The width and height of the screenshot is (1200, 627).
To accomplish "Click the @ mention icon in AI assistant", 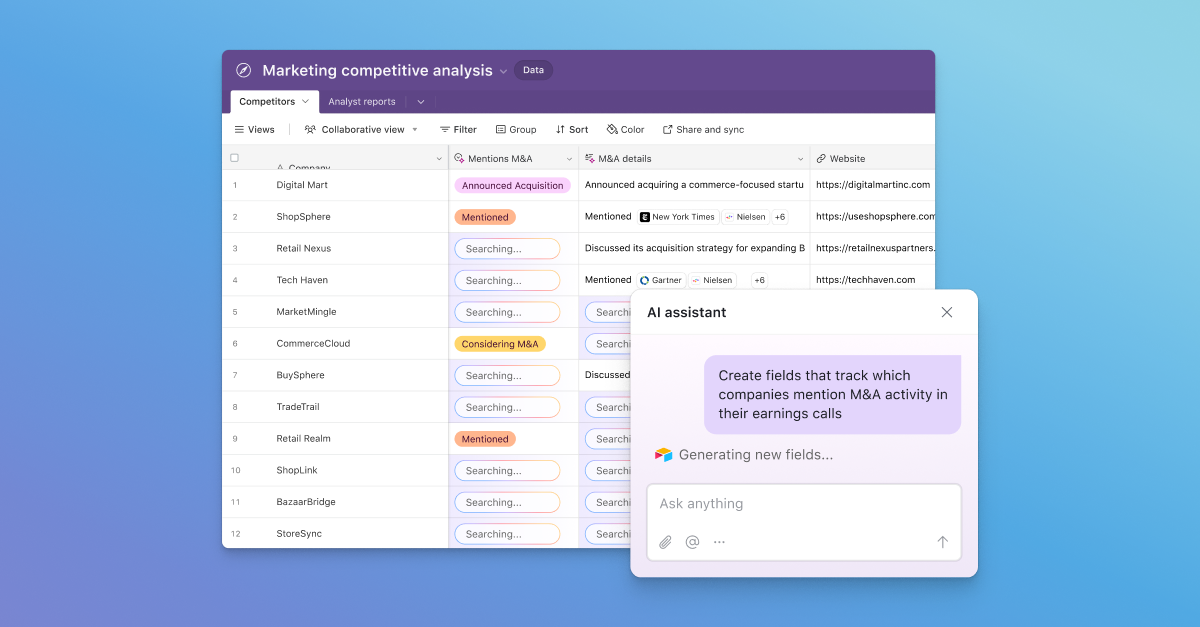I will pos(692,541).
